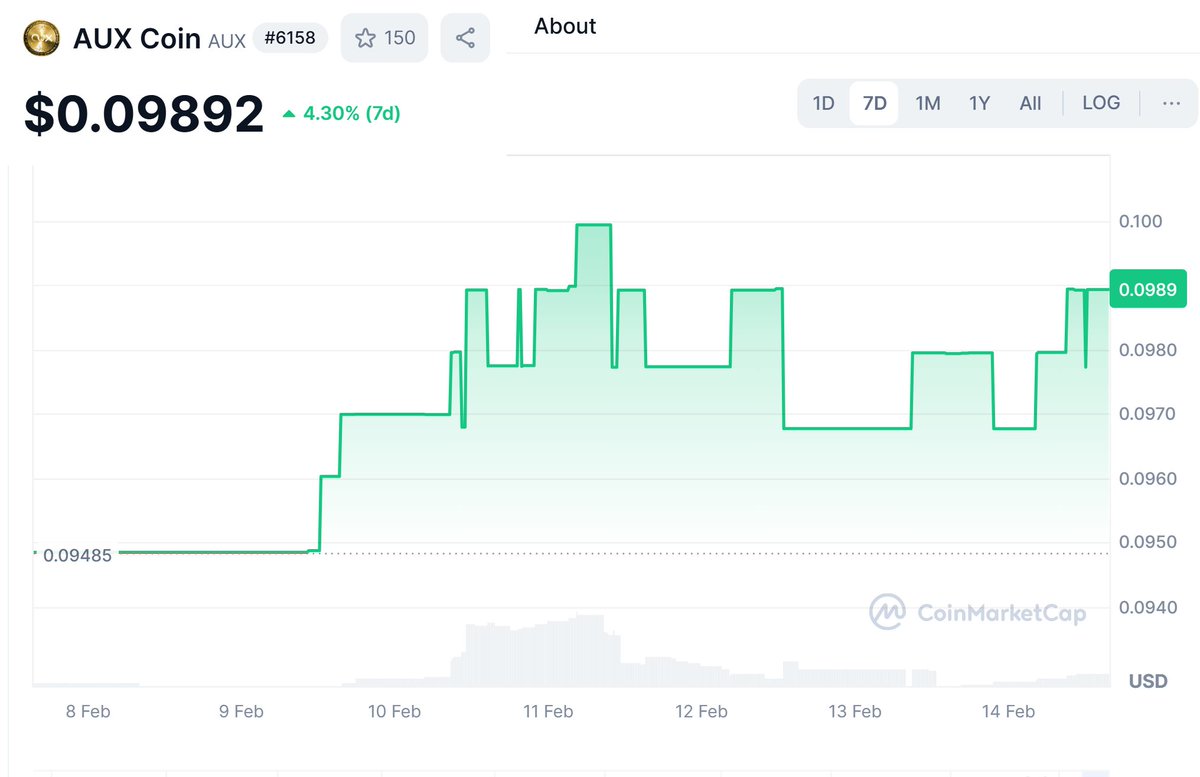Screen dimensions: 1200x777
Task: Click the 8 Feb date label
Action: 88,712
